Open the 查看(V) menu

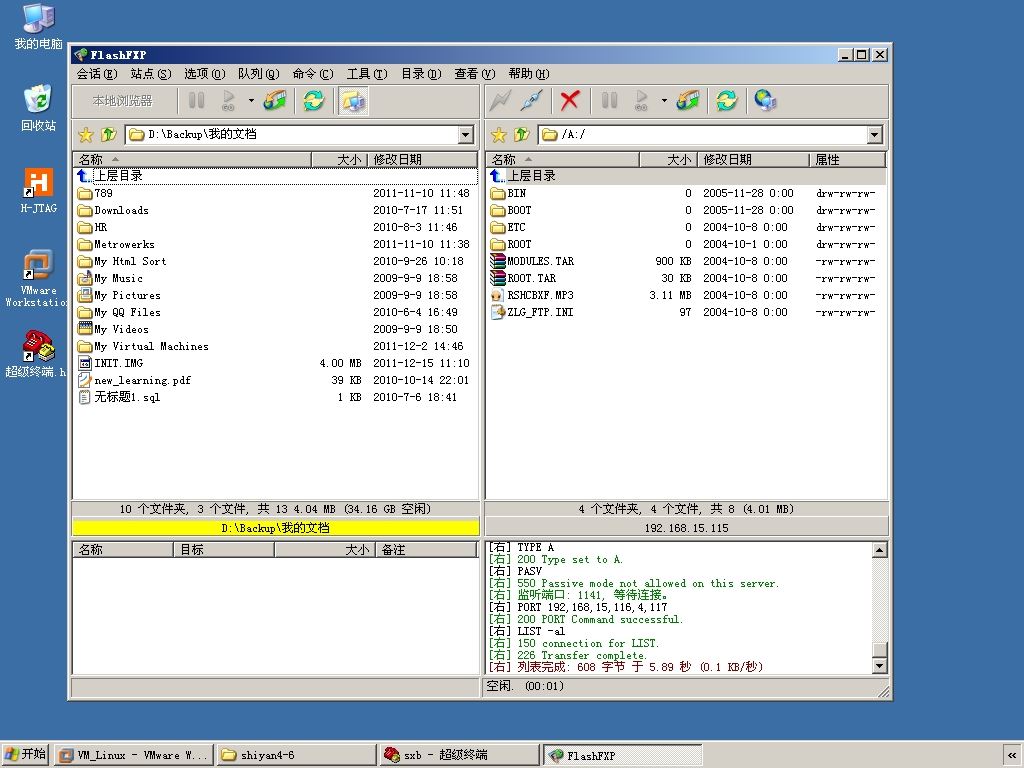475,74
